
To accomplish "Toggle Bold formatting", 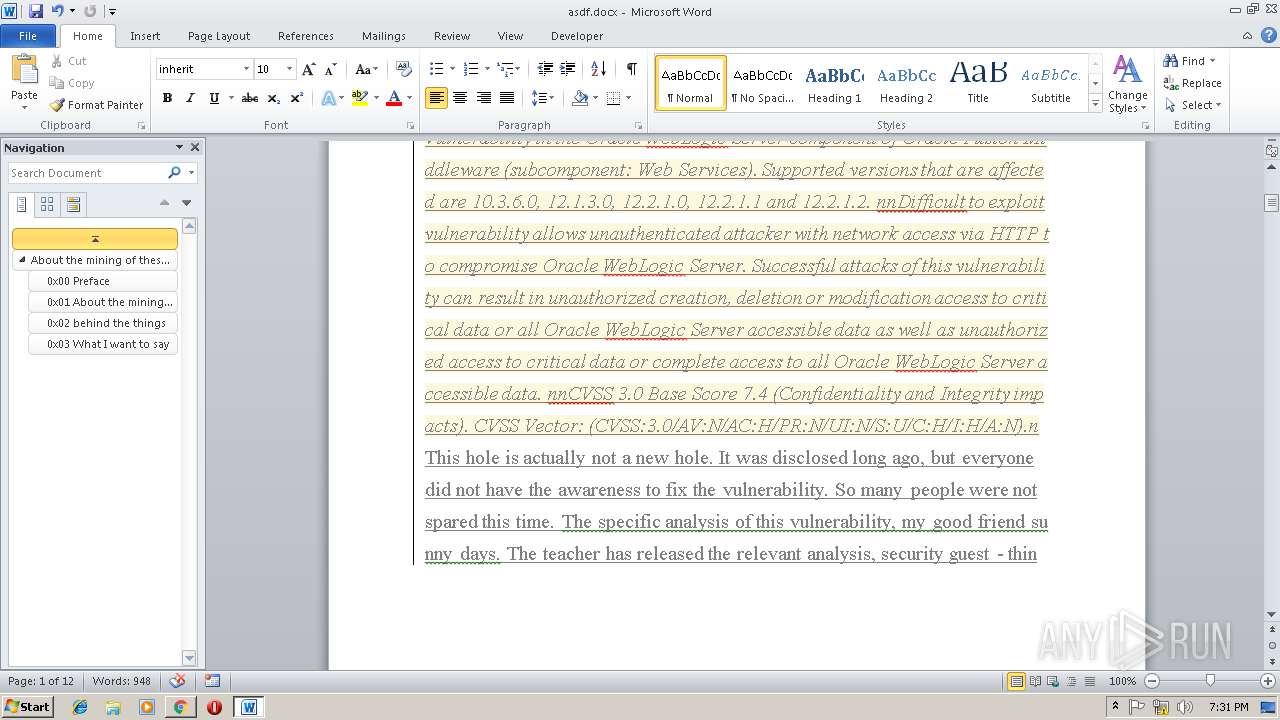I will 167,98.
